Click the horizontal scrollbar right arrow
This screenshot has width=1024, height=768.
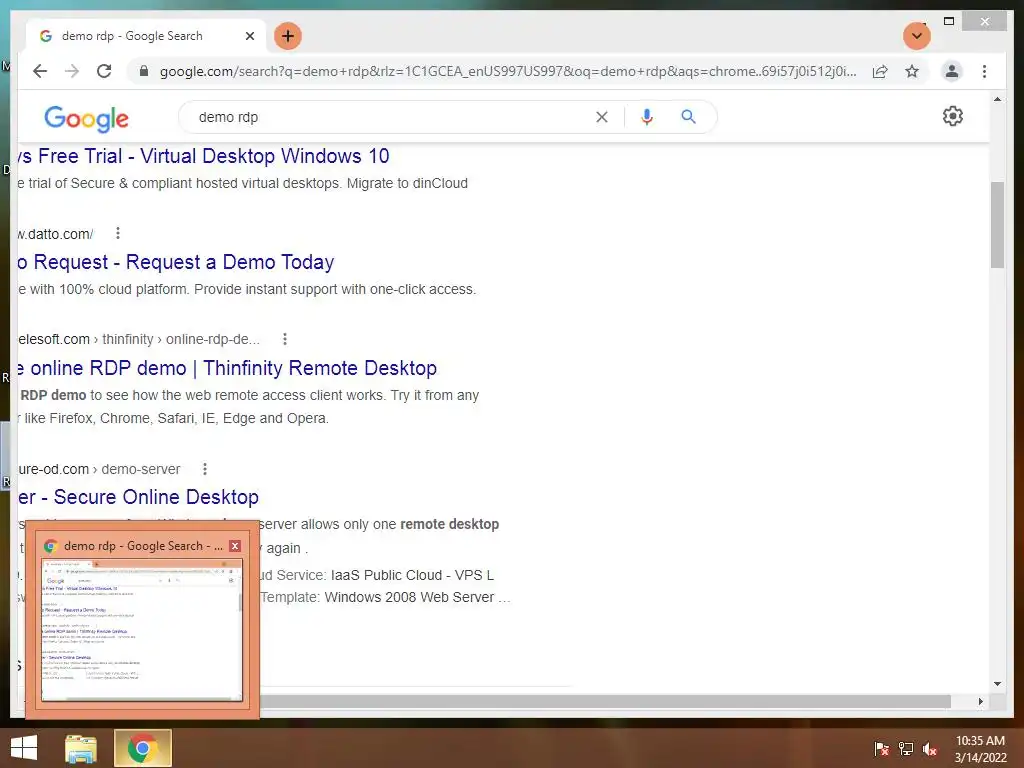click(980, 701)
